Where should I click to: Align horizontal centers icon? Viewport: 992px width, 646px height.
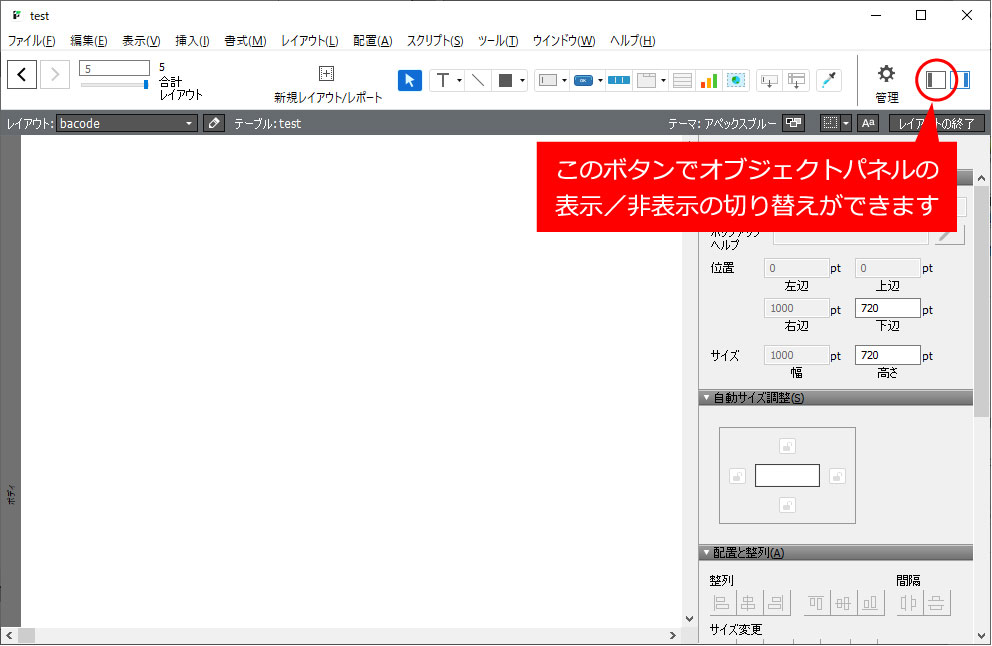748,603
